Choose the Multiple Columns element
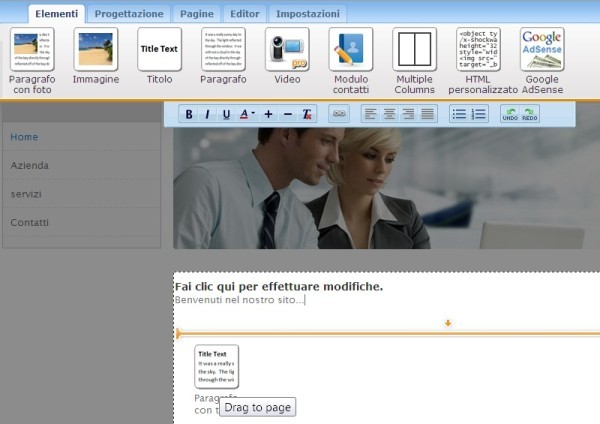 [414, 49]
